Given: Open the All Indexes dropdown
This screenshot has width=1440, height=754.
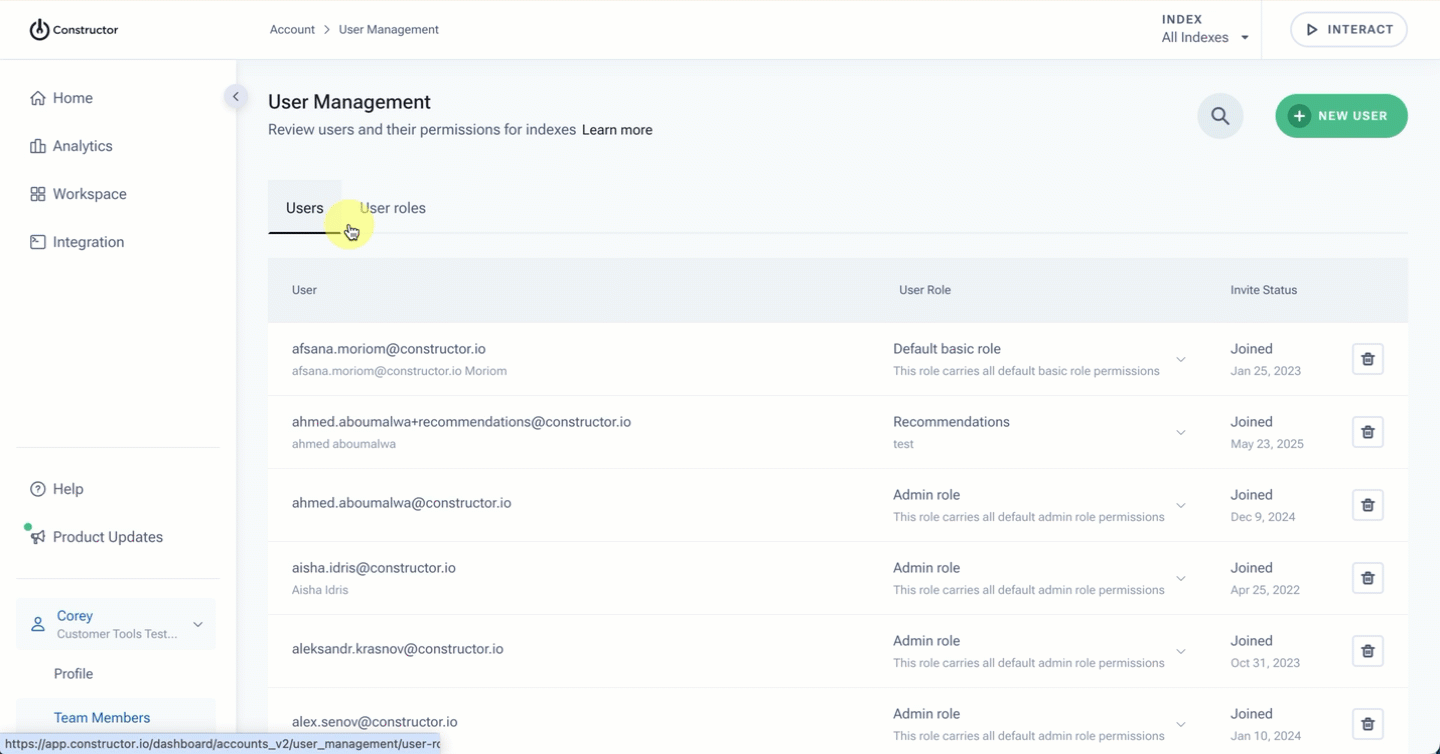Looking at the screenshot, I should pos(1205,38).
